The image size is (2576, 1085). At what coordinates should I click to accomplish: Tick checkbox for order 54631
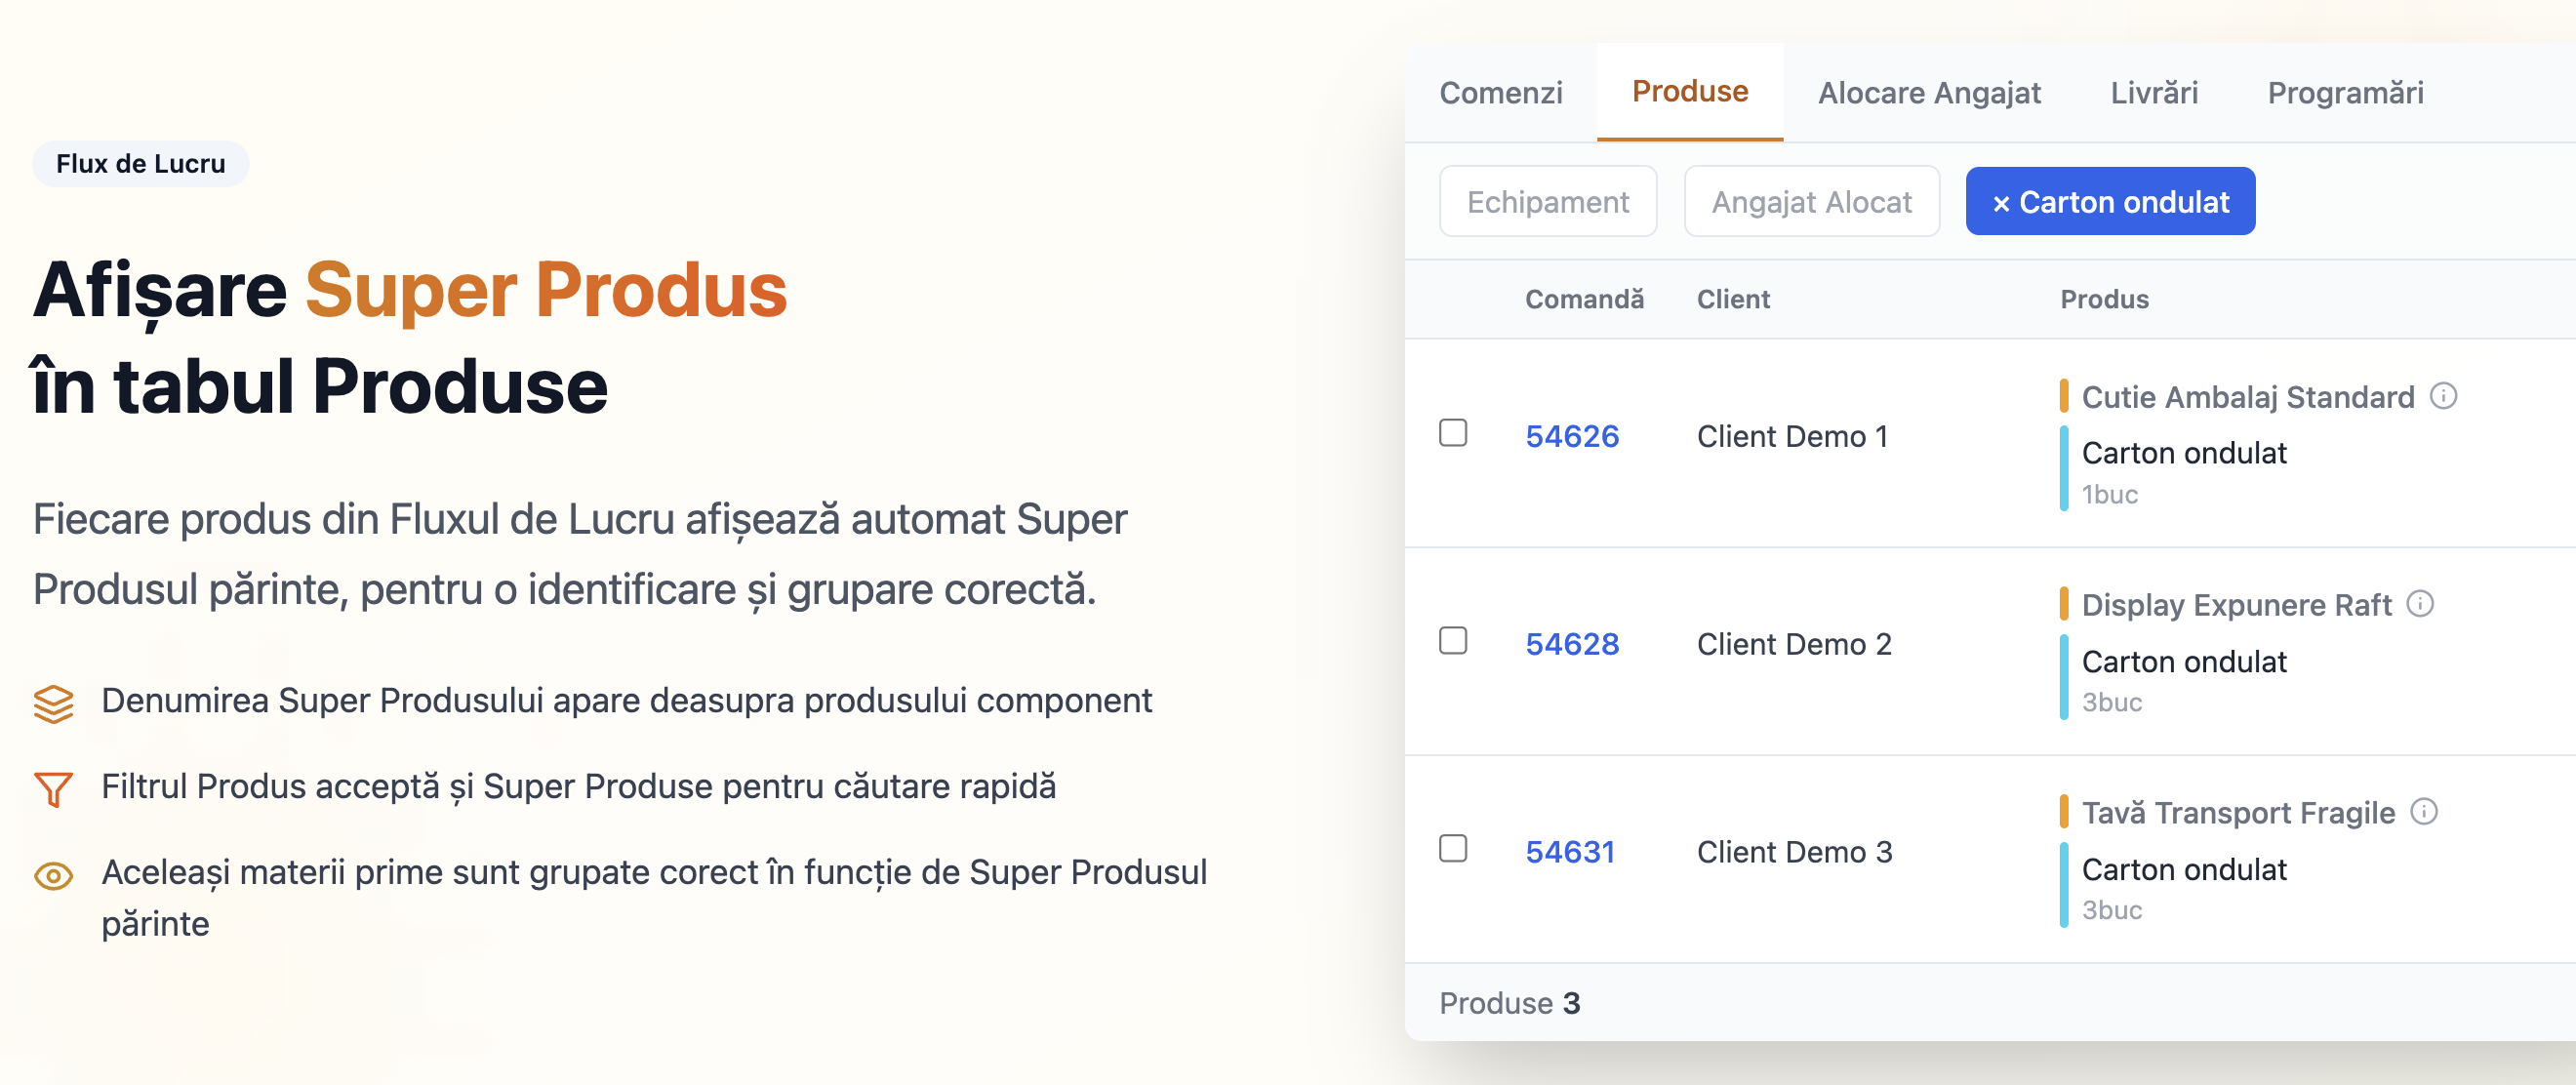[x=1453, y=849]
